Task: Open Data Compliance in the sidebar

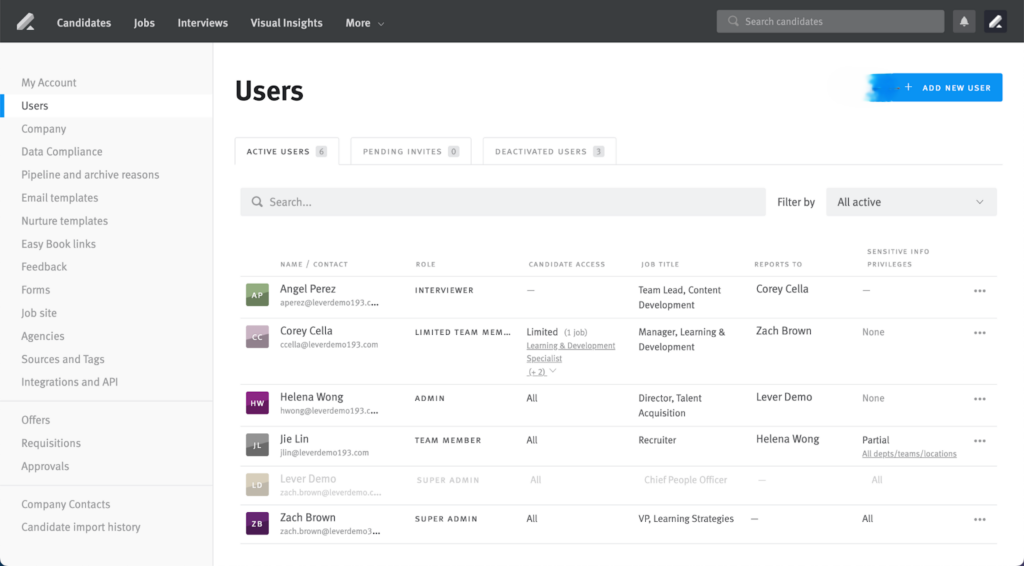Action: (61, 151)
